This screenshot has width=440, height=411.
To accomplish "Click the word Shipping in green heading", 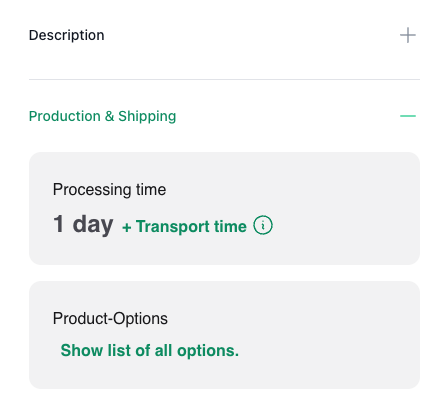I will coord(147,117).
